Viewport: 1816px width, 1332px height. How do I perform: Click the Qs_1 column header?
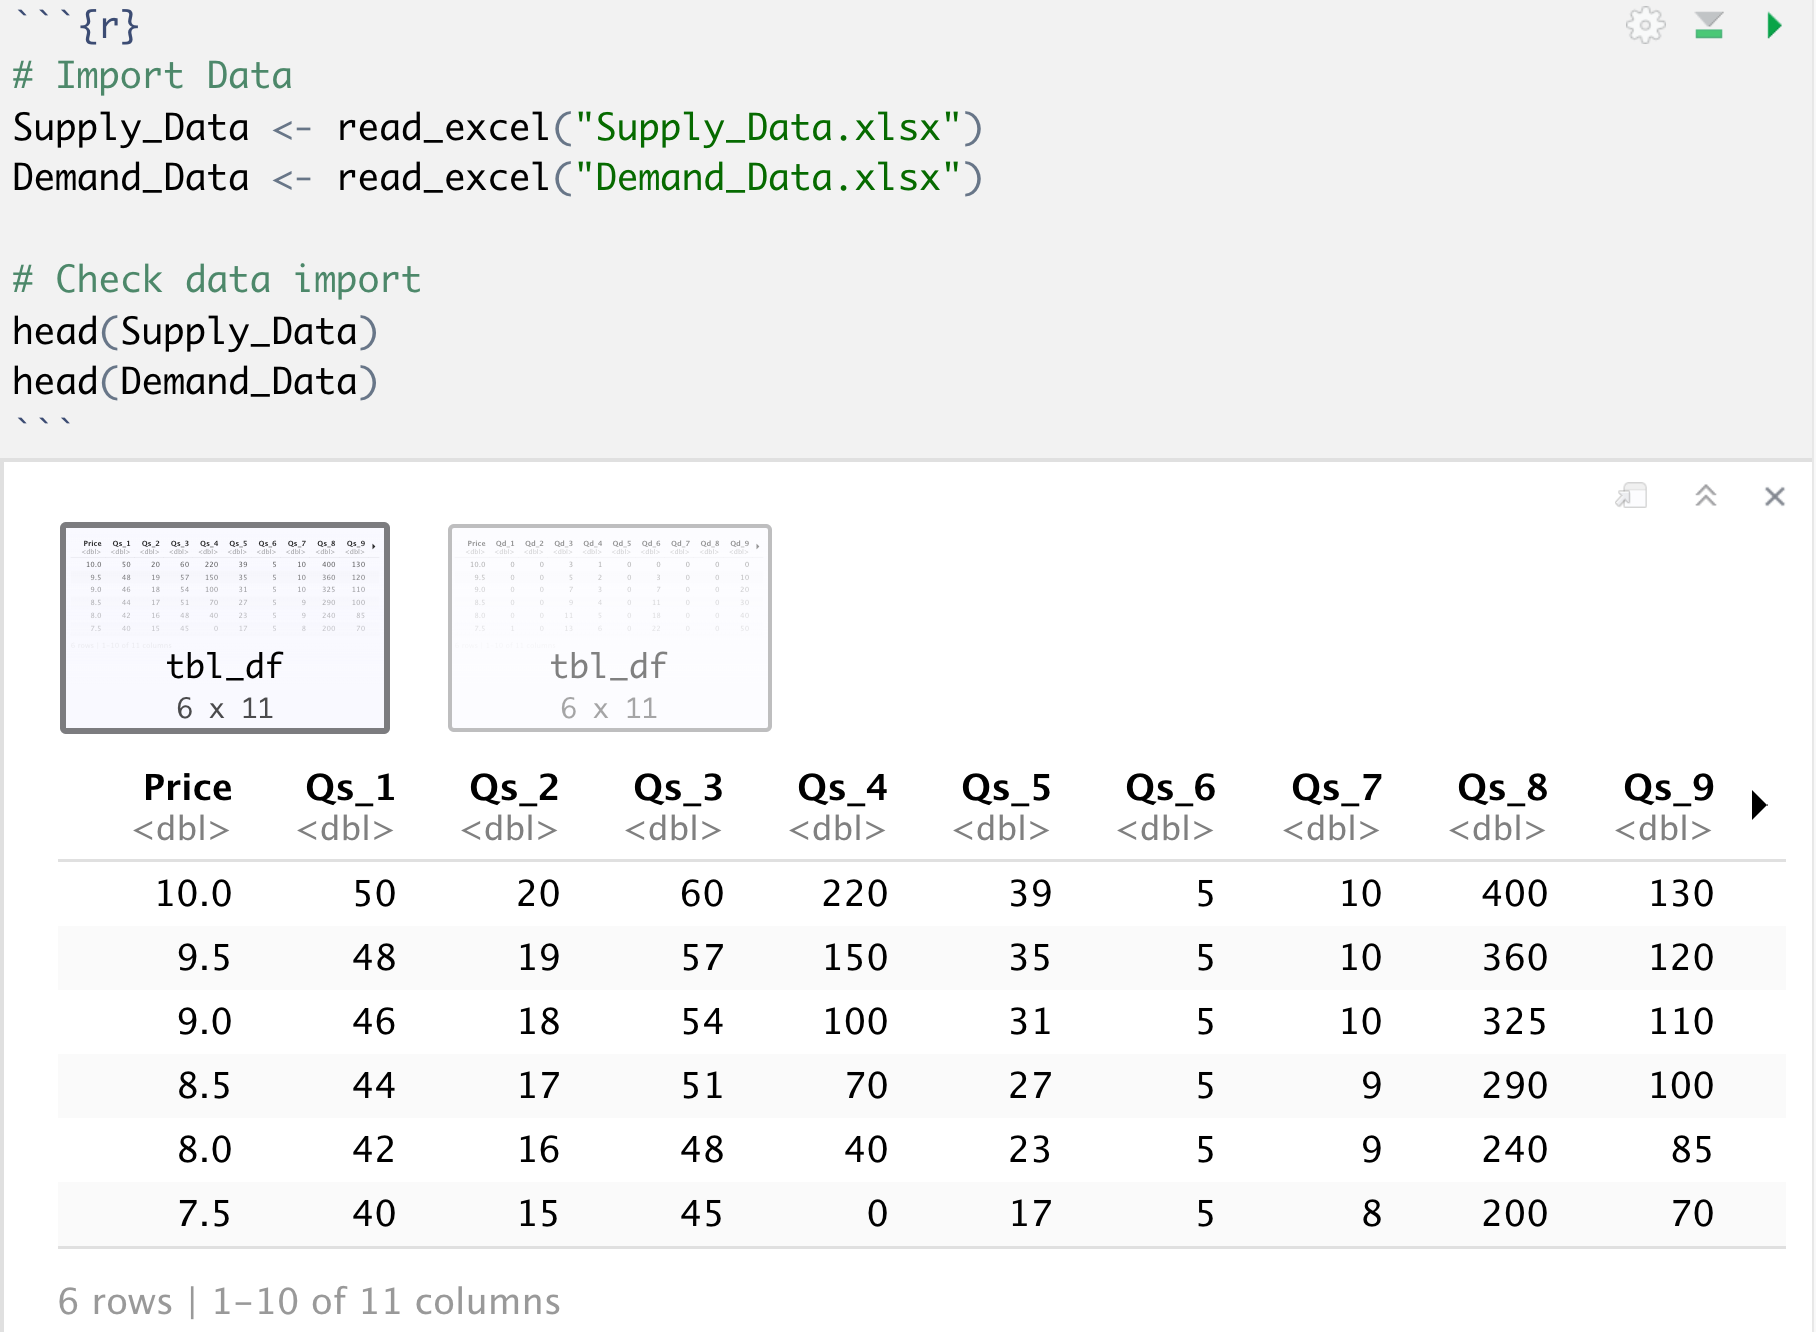point(350,788)
